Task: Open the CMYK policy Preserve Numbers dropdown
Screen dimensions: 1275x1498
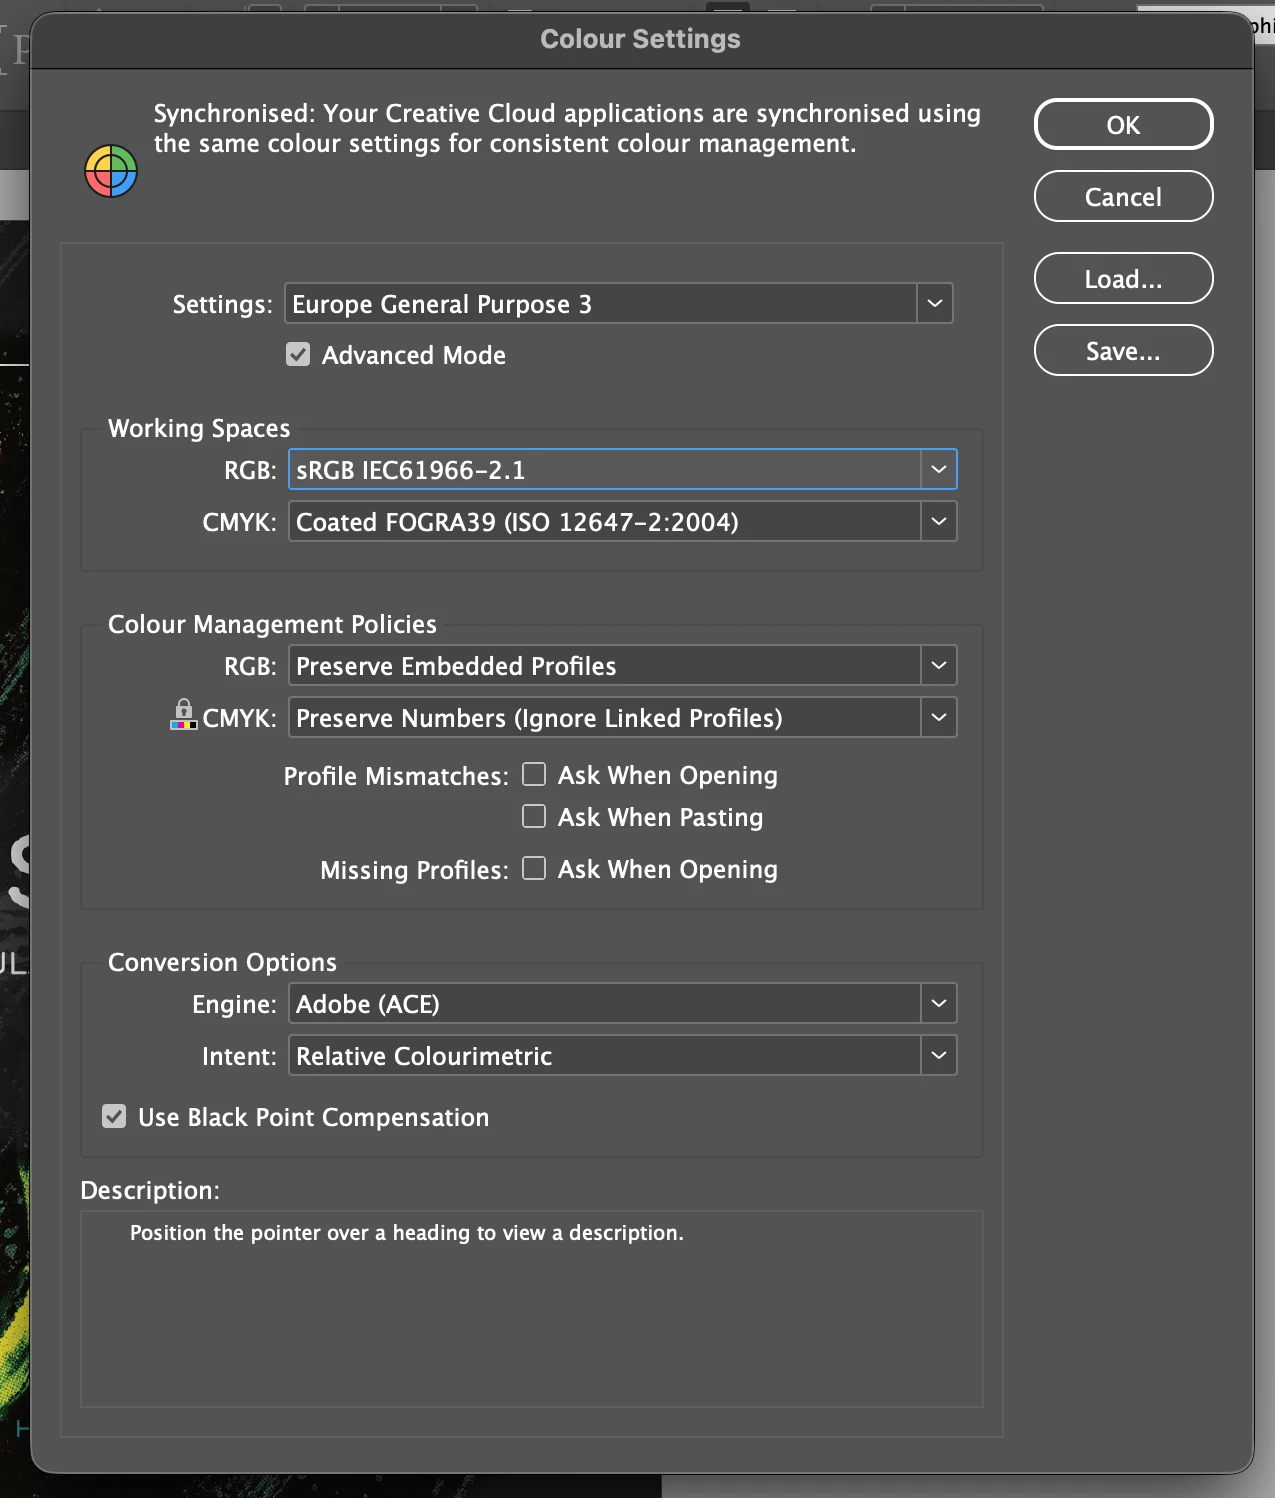Action: tap(623, 718)
